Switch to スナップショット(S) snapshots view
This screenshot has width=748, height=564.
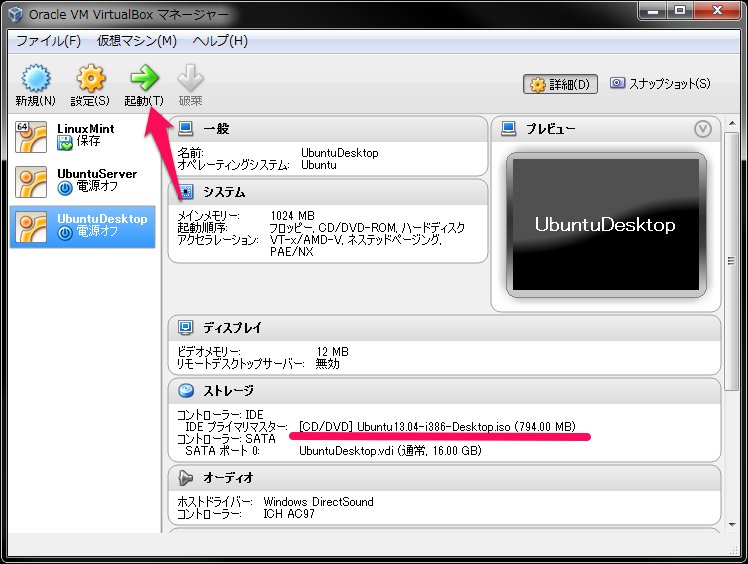[x=660, y=84]
